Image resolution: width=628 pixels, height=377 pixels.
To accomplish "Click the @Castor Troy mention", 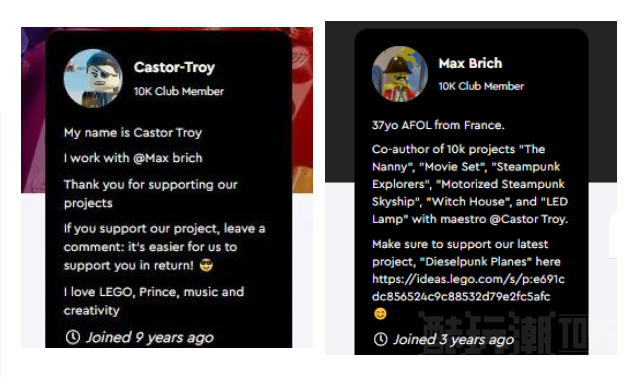I will click(x=528, y=219).
